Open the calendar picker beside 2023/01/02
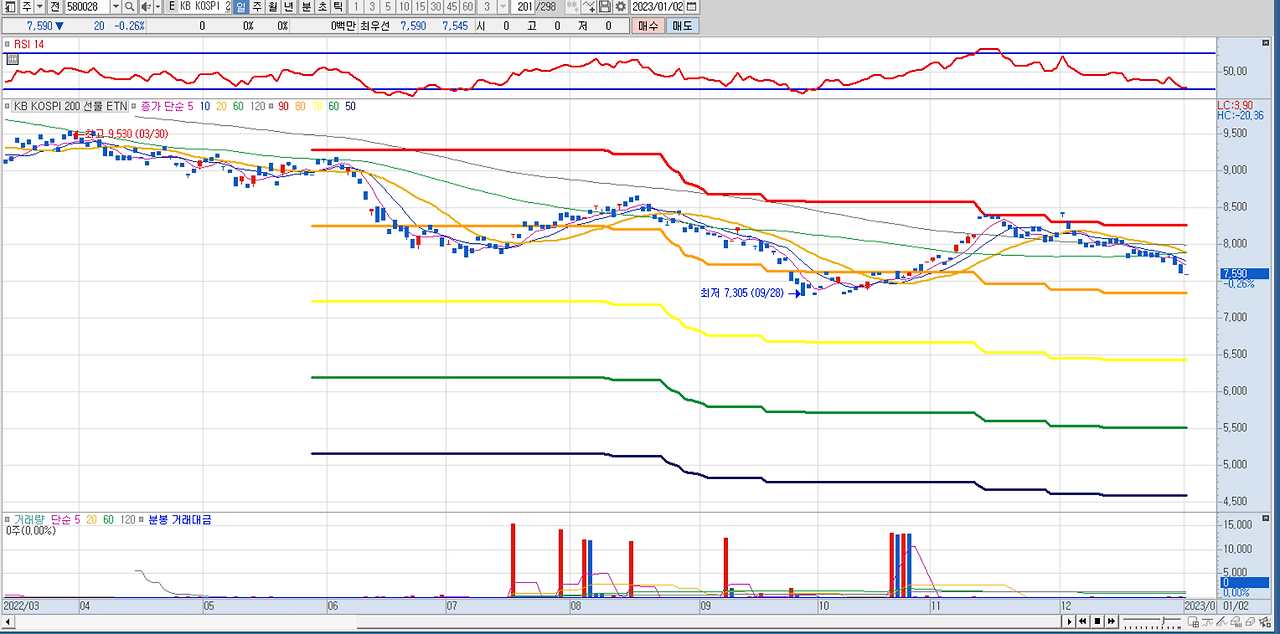 coord(692,6)
